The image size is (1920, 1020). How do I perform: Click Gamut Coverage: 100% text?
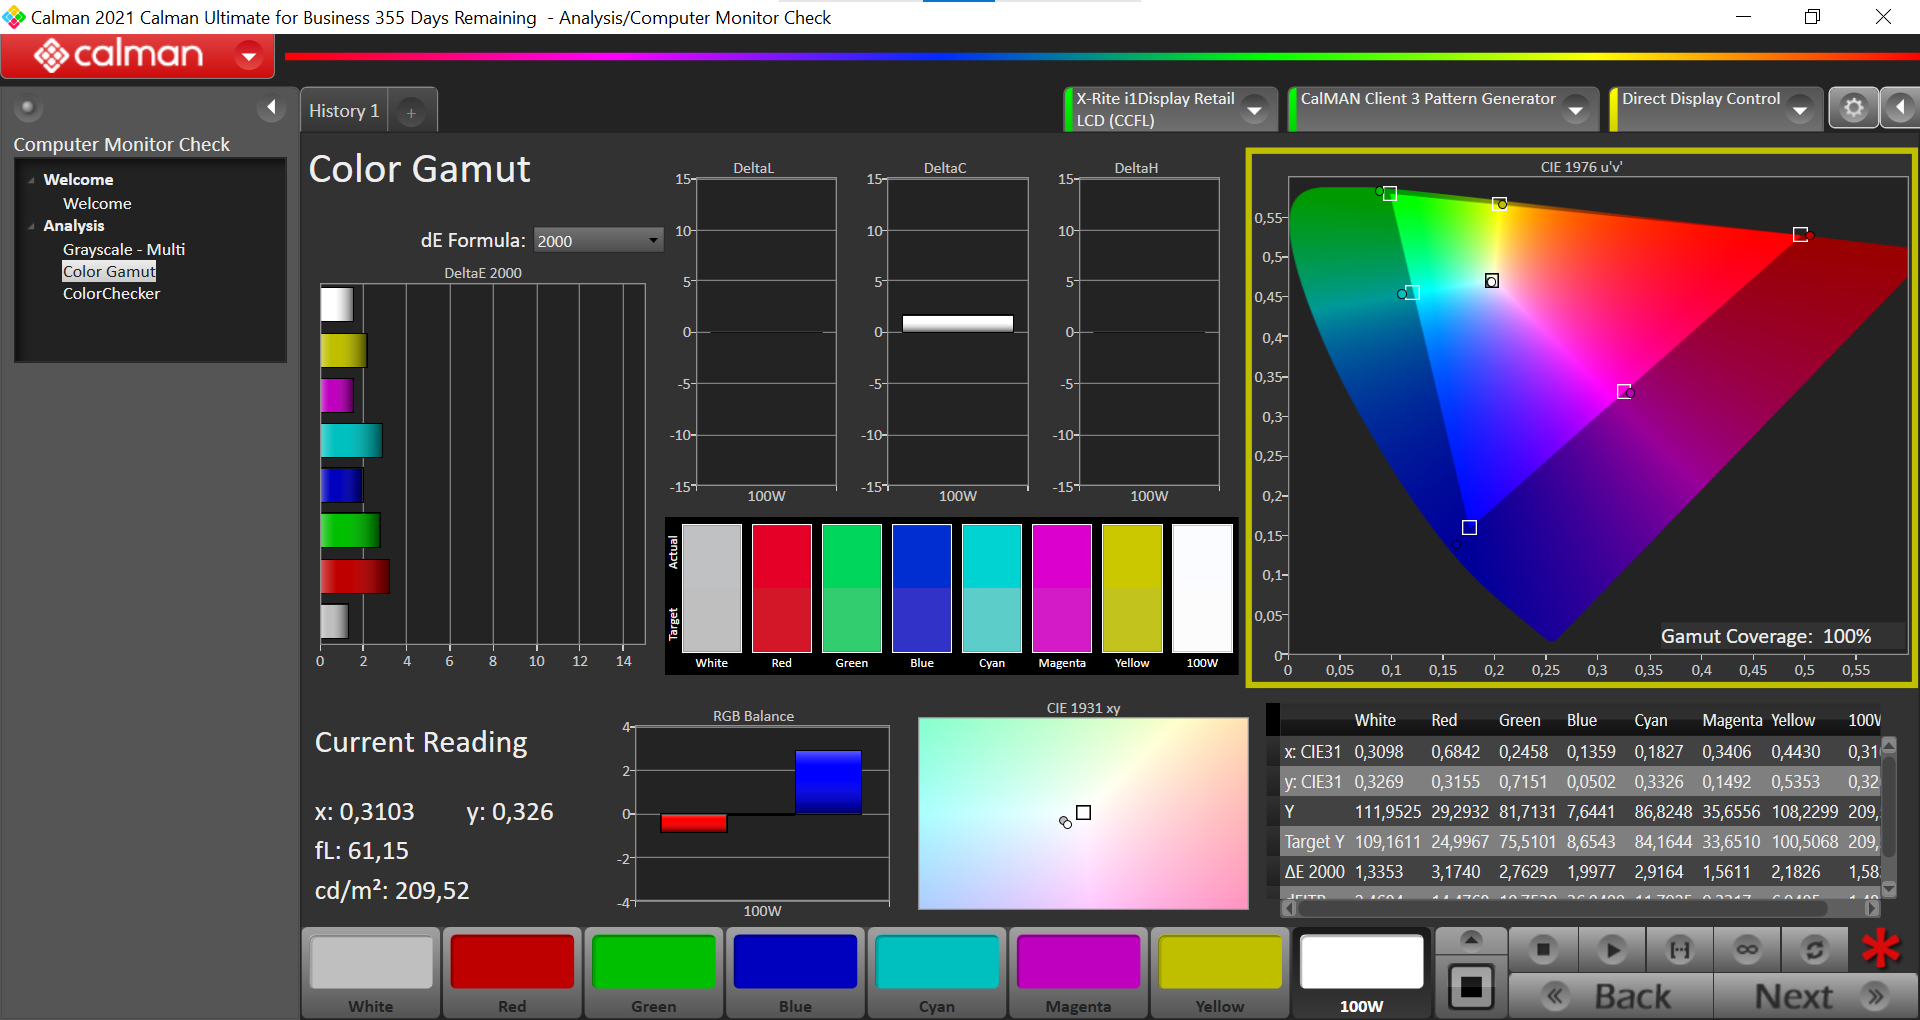click(x=1766, y=636)
